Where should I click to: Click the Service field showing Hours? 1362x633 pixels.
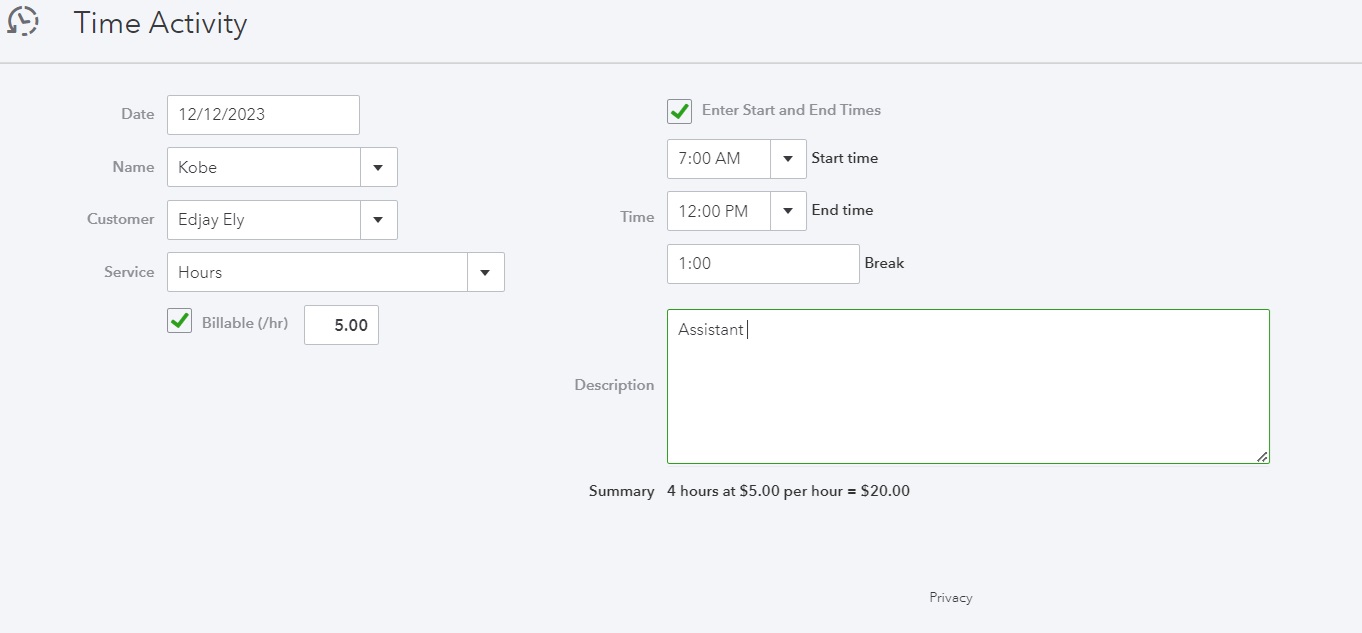pyautogui.click(x=317, y=272)
